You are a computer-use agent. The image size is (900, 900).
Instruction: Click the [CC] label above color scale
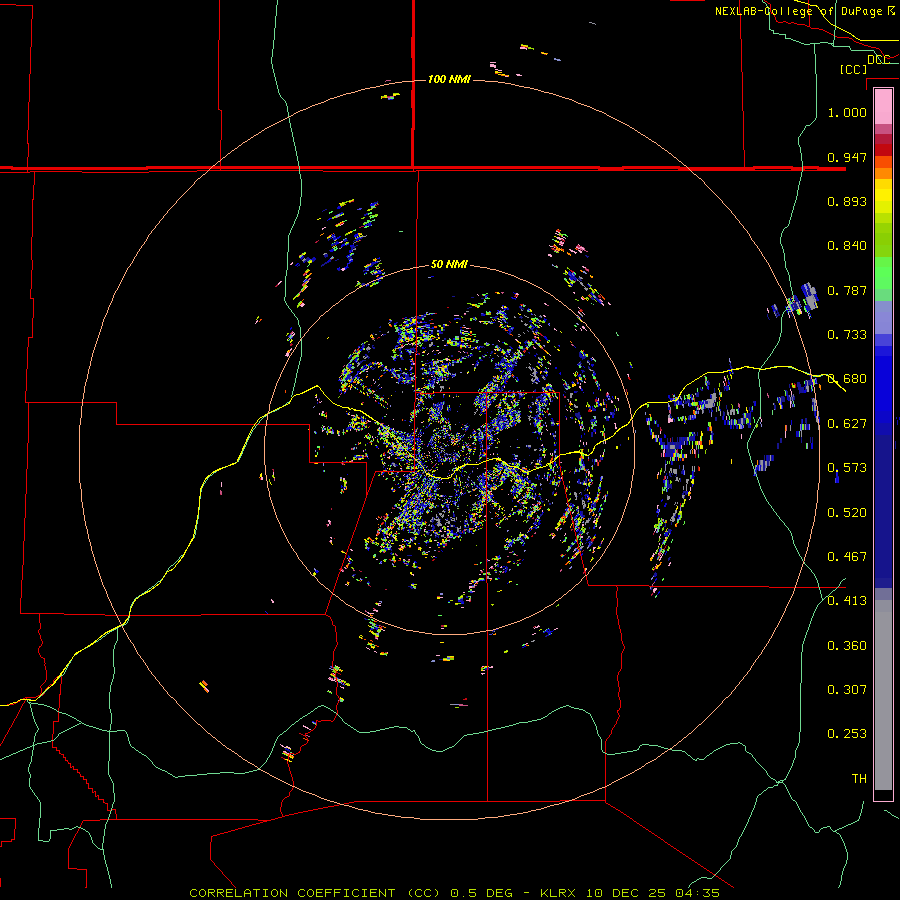tap(854, 69)
